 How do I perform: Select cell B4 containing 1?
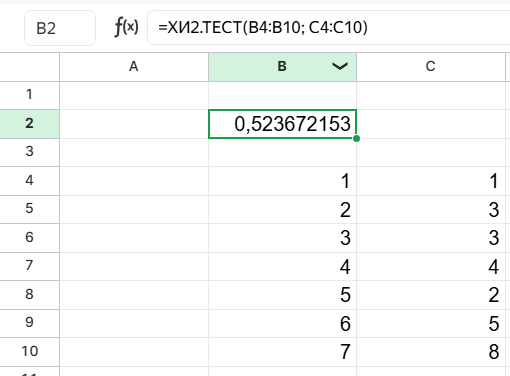[x=282, y=181]
